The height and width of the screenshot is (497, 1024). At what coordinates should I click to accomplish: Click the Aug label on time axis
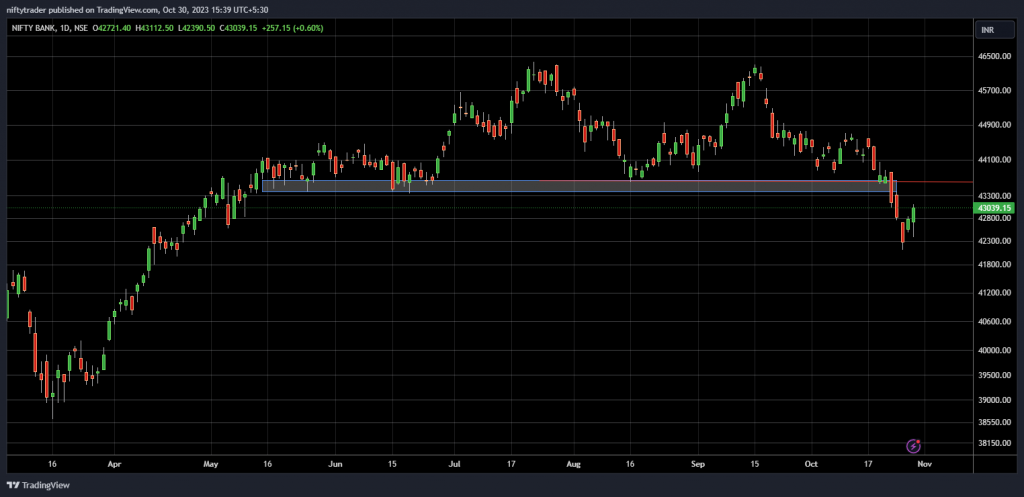[x=573, y=464]
